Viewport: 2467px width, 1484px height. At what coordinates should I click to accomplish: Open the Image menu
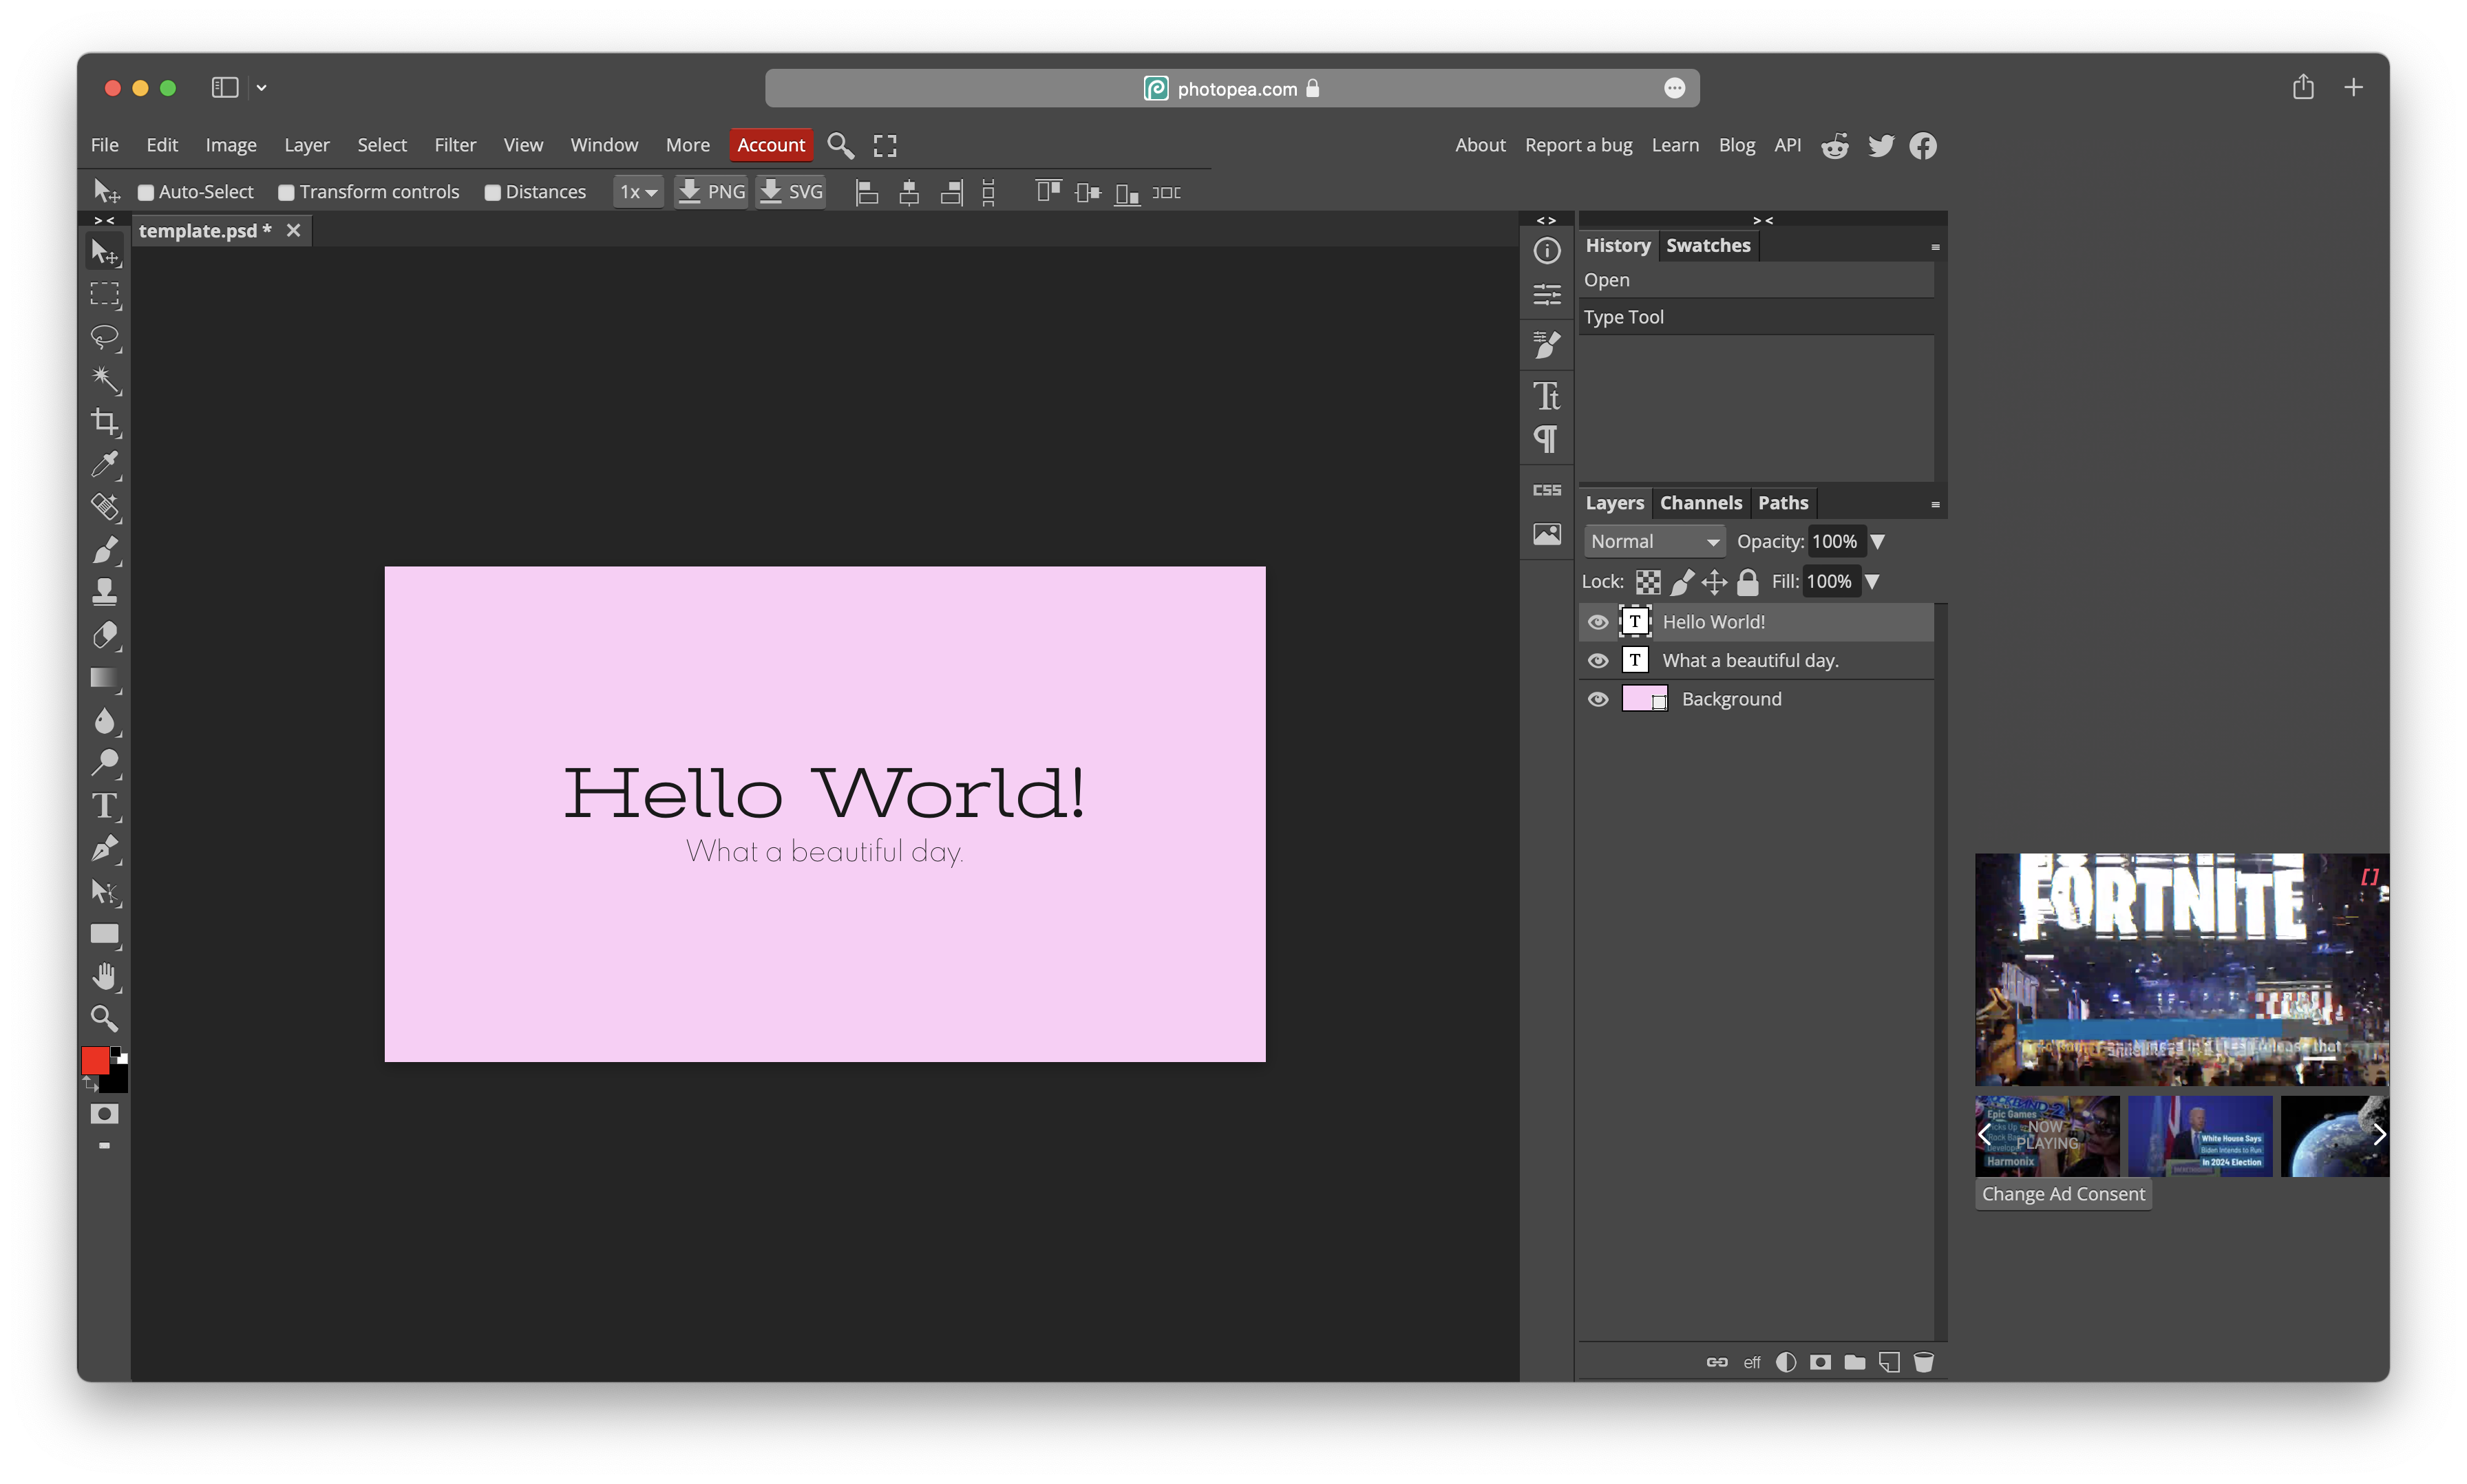(x=230, y=145)
